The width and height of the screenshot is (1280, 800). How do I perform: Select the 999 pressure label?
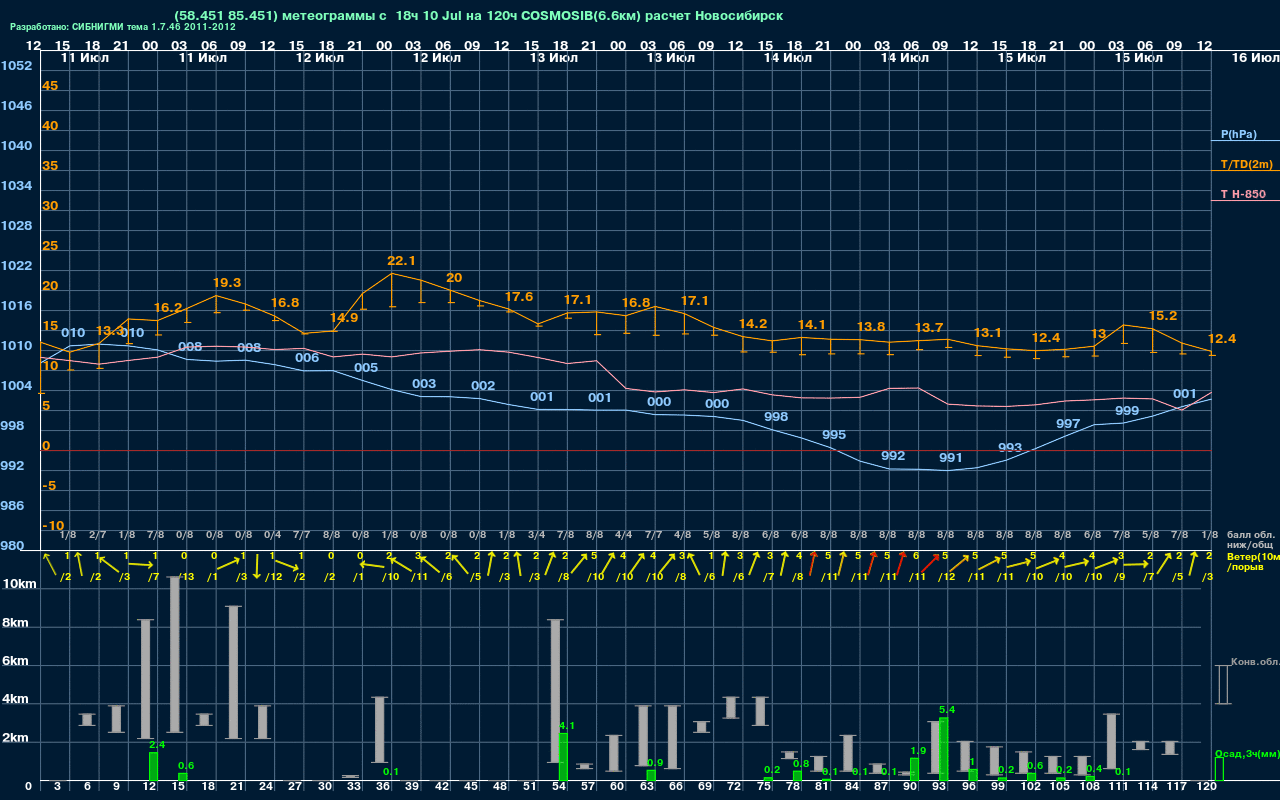point(1127,411)
